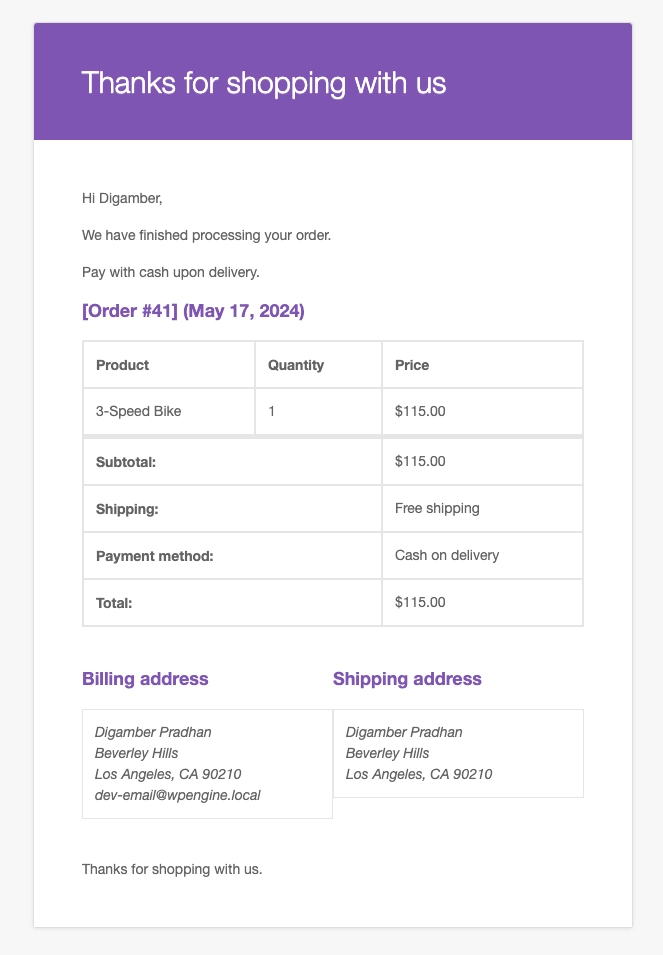Click the Total row amount
Screen dimensions: 663x955
point(420,602)
